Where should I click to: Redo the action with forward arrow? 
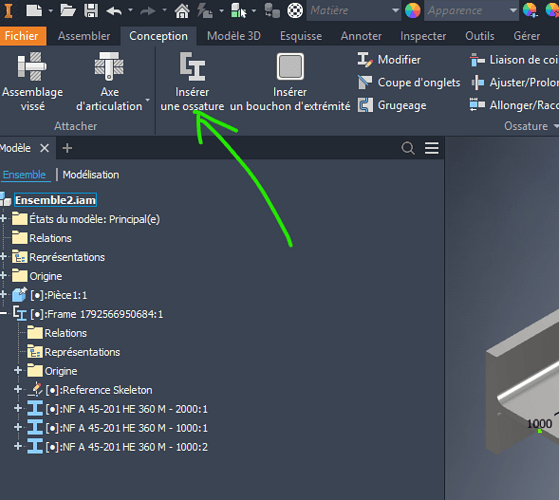tap(148, 11)
